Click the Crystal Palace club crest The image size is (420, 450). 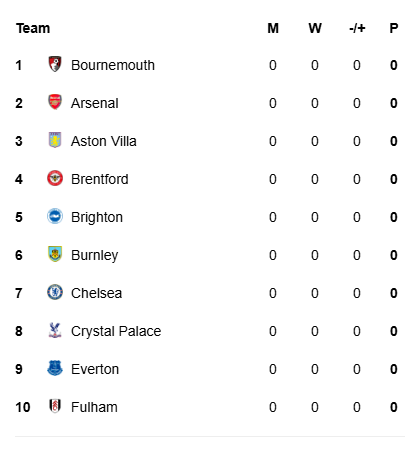coord(55,330)
